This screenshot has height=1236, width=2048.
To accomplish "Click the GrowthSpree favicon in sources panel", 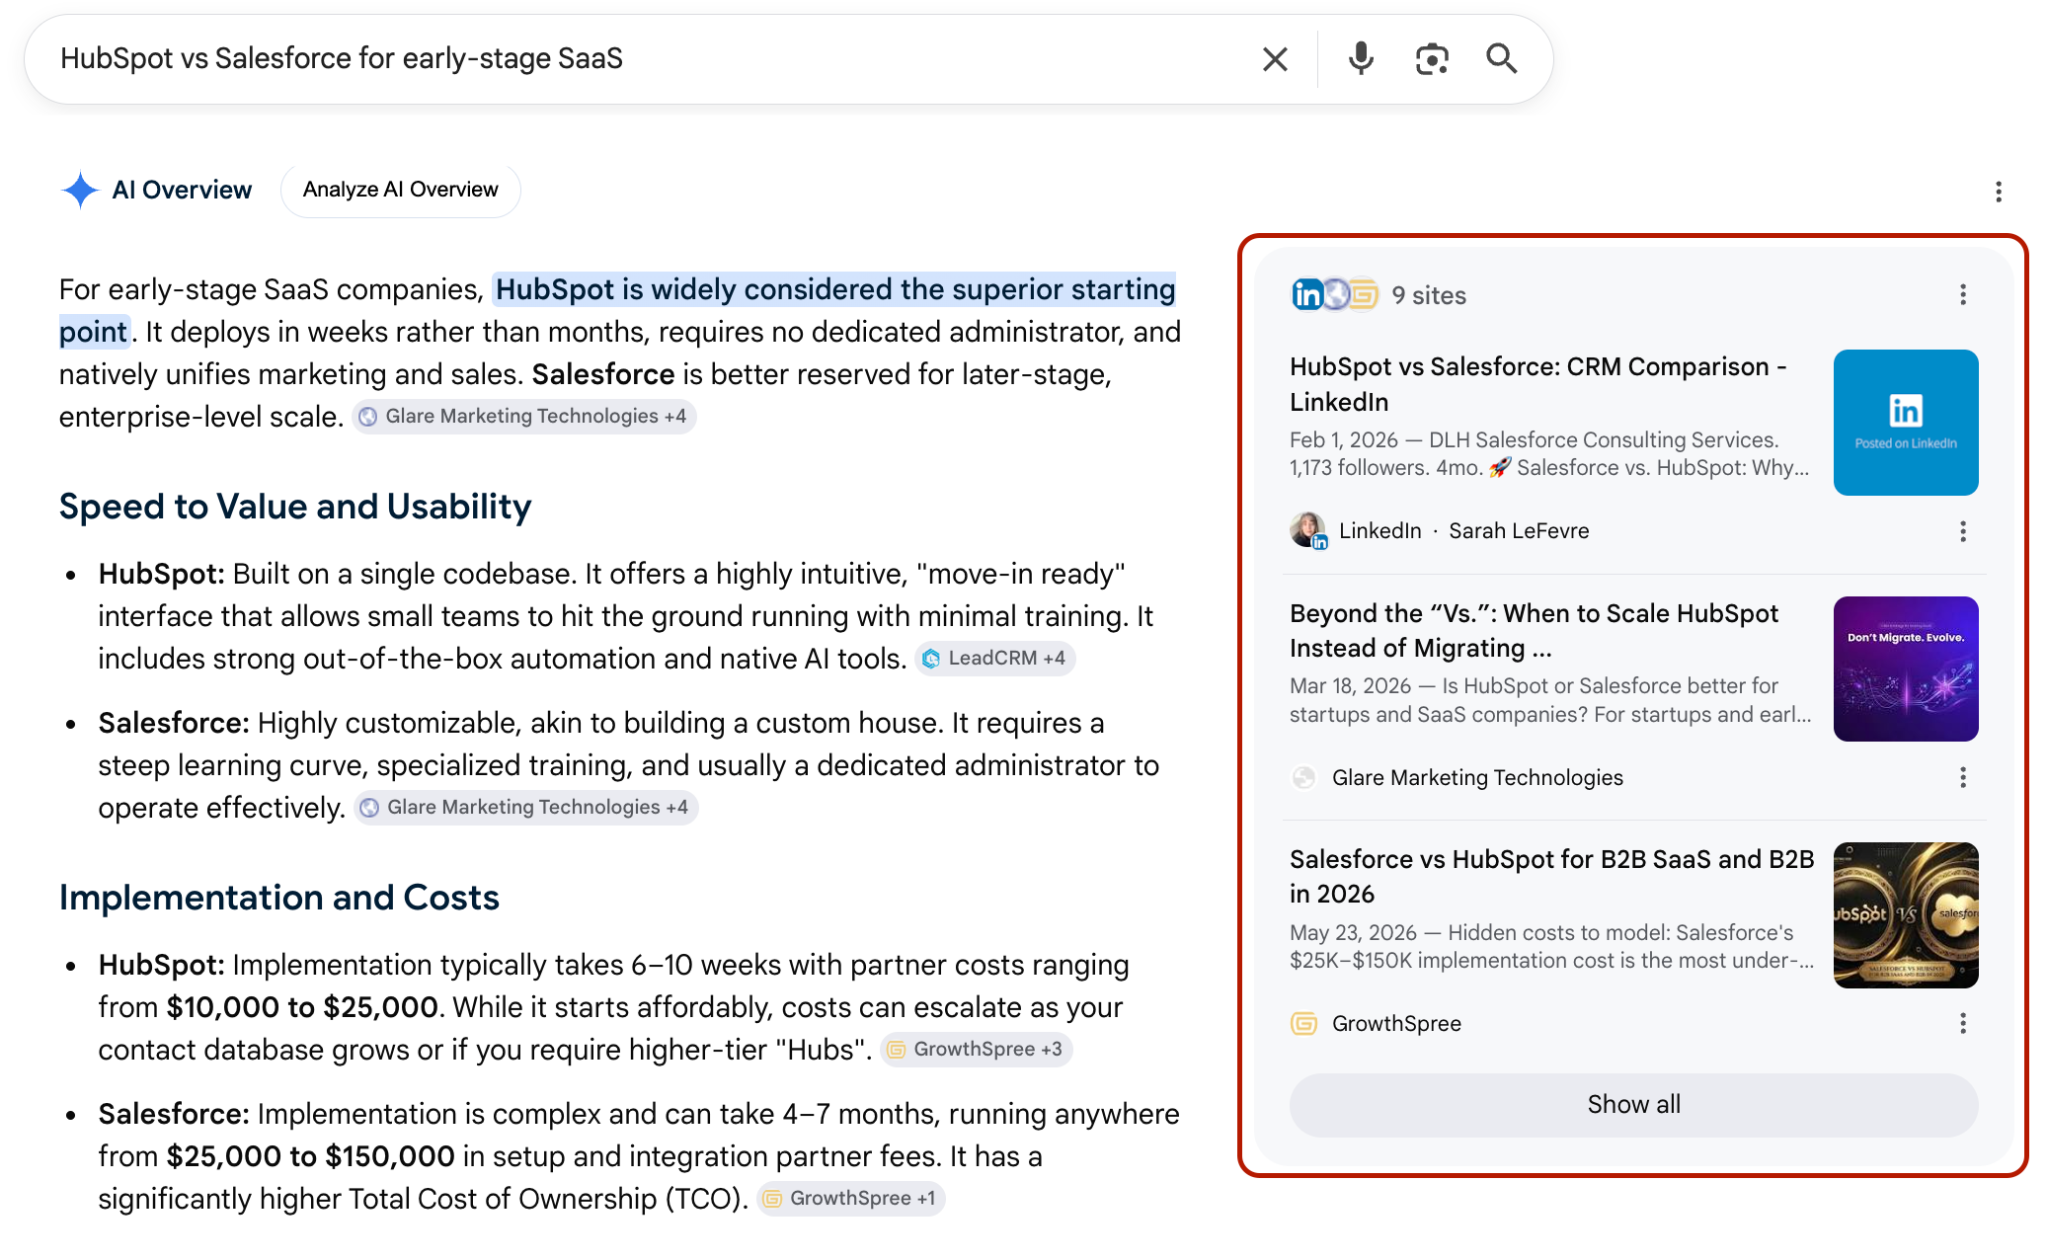I will pyautogui.click(x=1303, y=1023).
